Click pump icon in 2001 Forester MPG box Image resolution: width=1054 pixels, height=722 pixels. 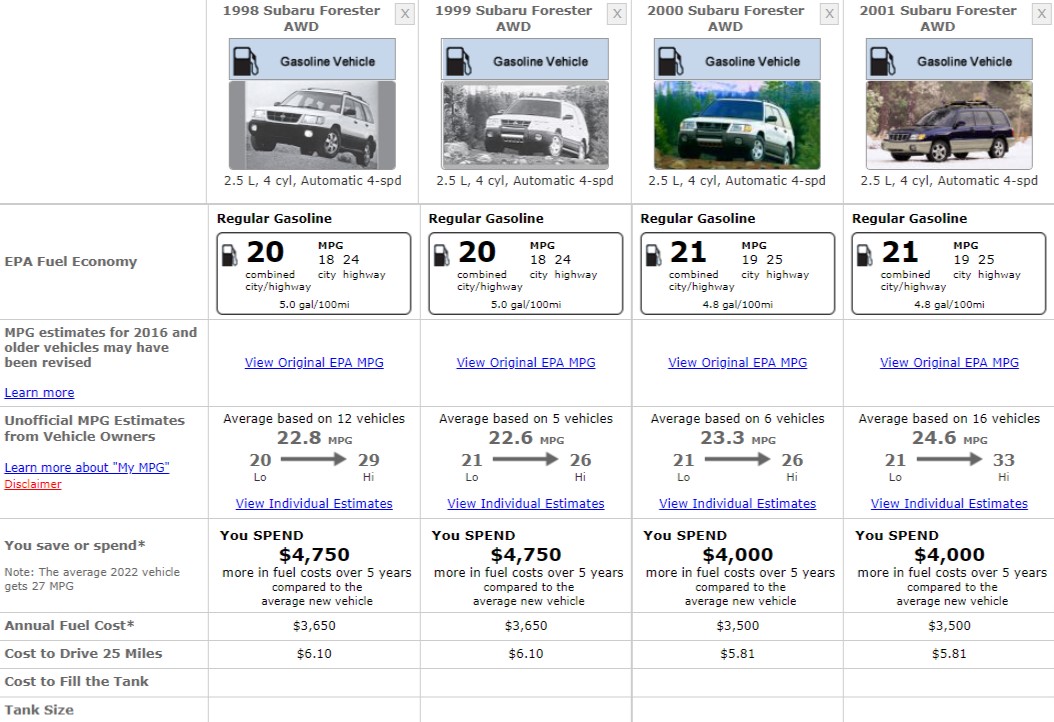tap(864, 255)
